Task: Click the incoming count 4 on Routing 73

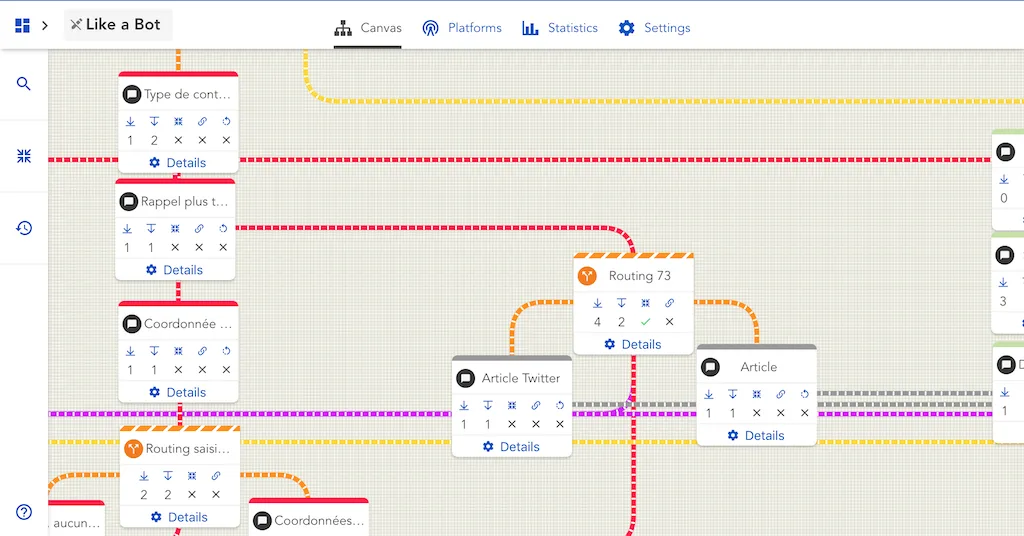Action: point(597,322)
